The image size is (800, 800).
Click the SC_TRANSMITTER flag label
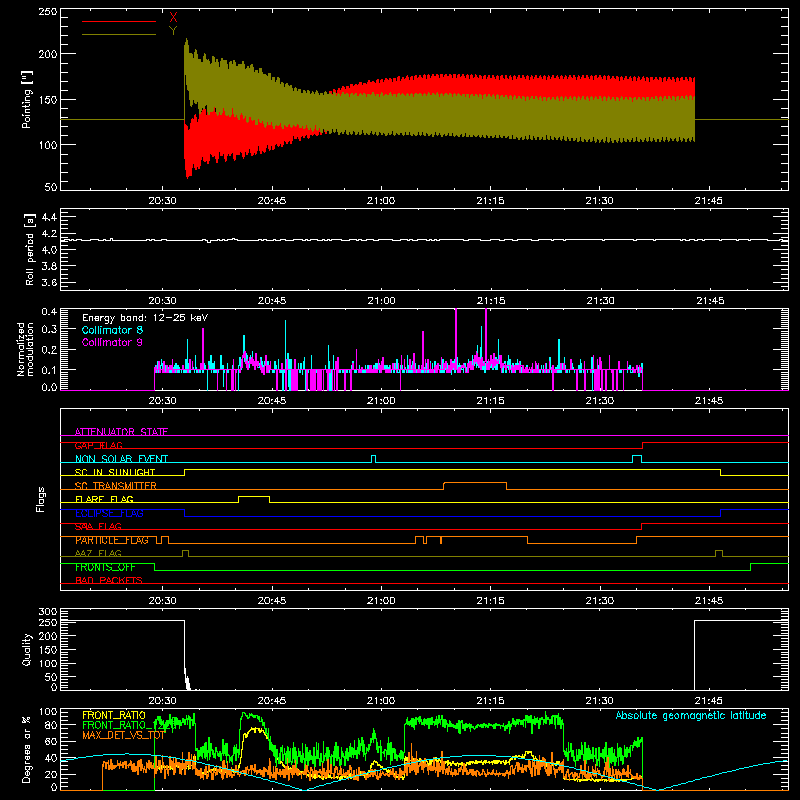pos(116,485)
